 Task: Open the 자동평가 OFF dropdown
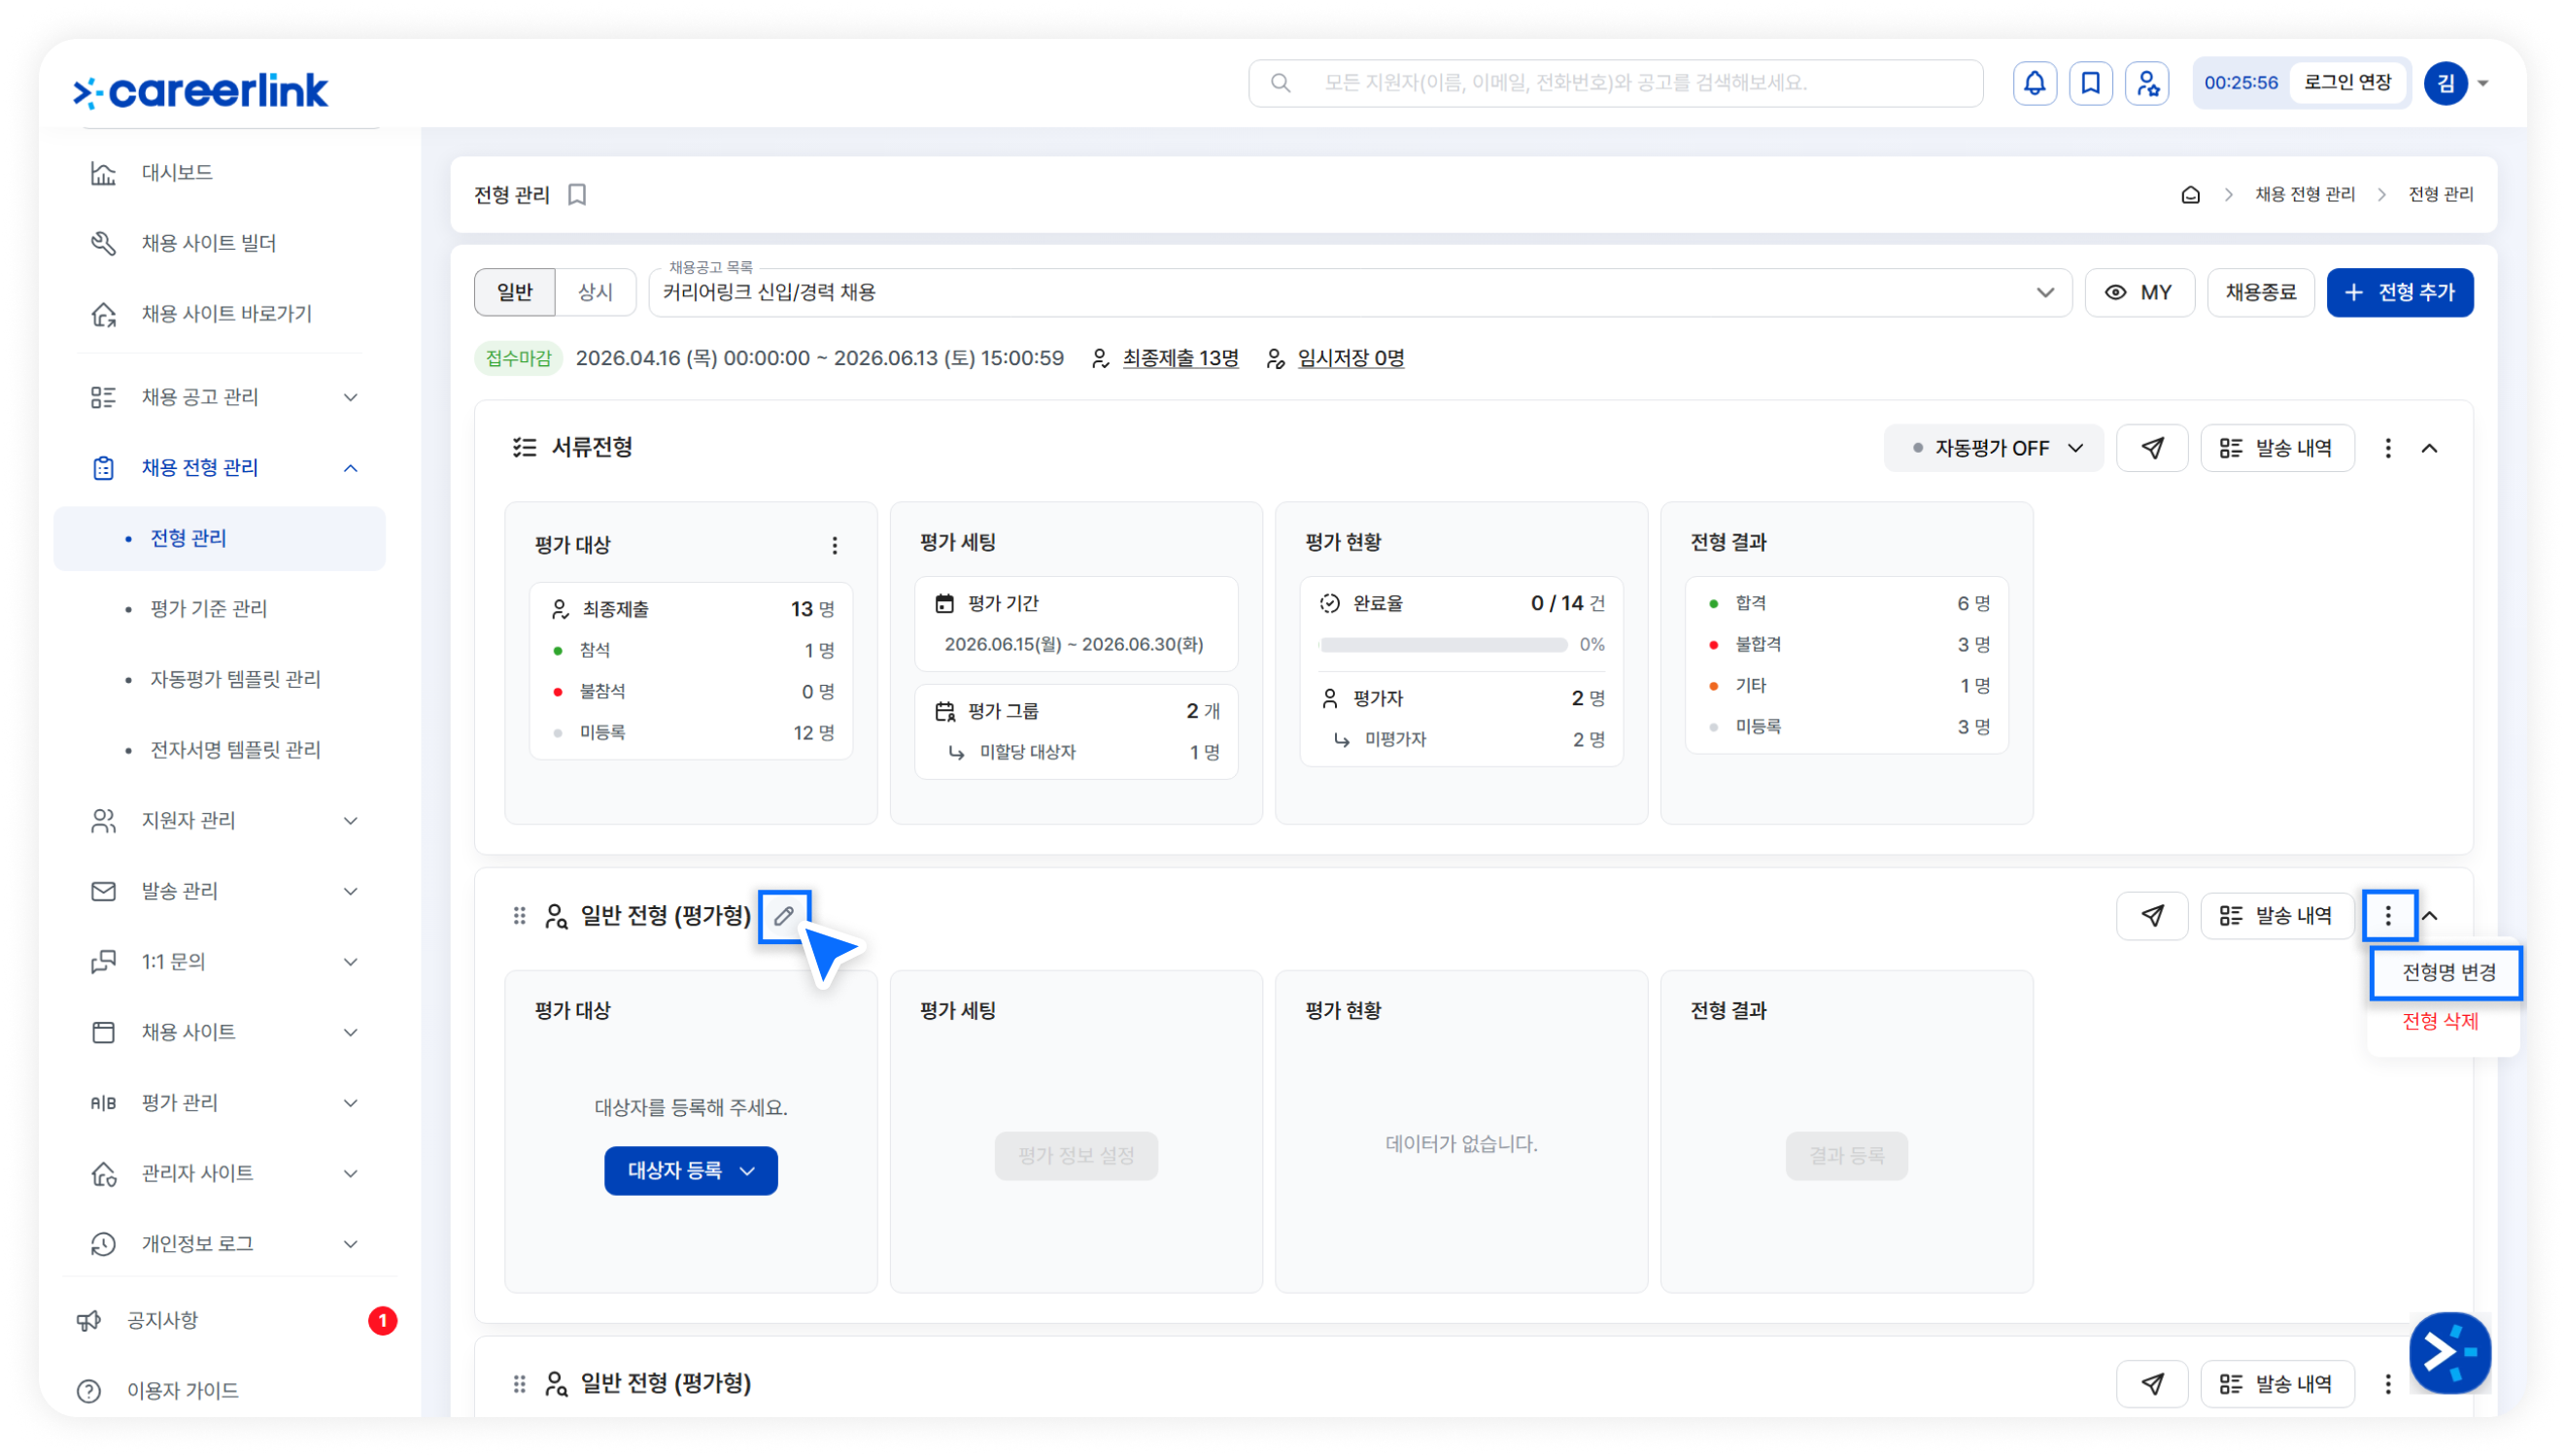[x=1993, y=448]
